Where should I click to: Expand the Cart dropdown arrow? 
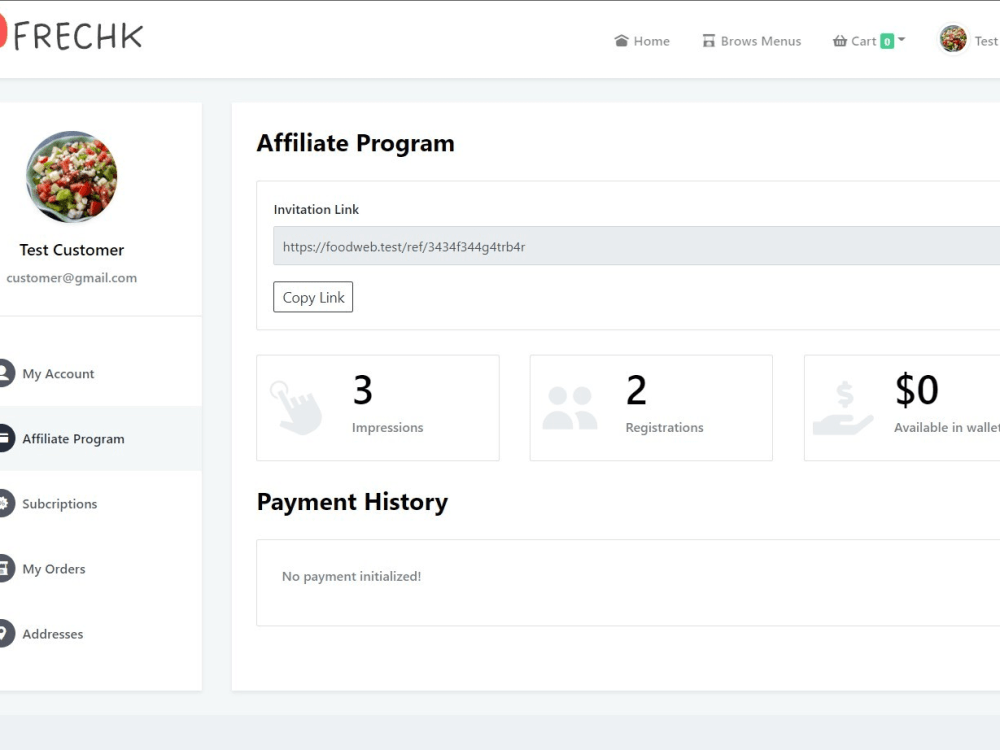(902, 40)
